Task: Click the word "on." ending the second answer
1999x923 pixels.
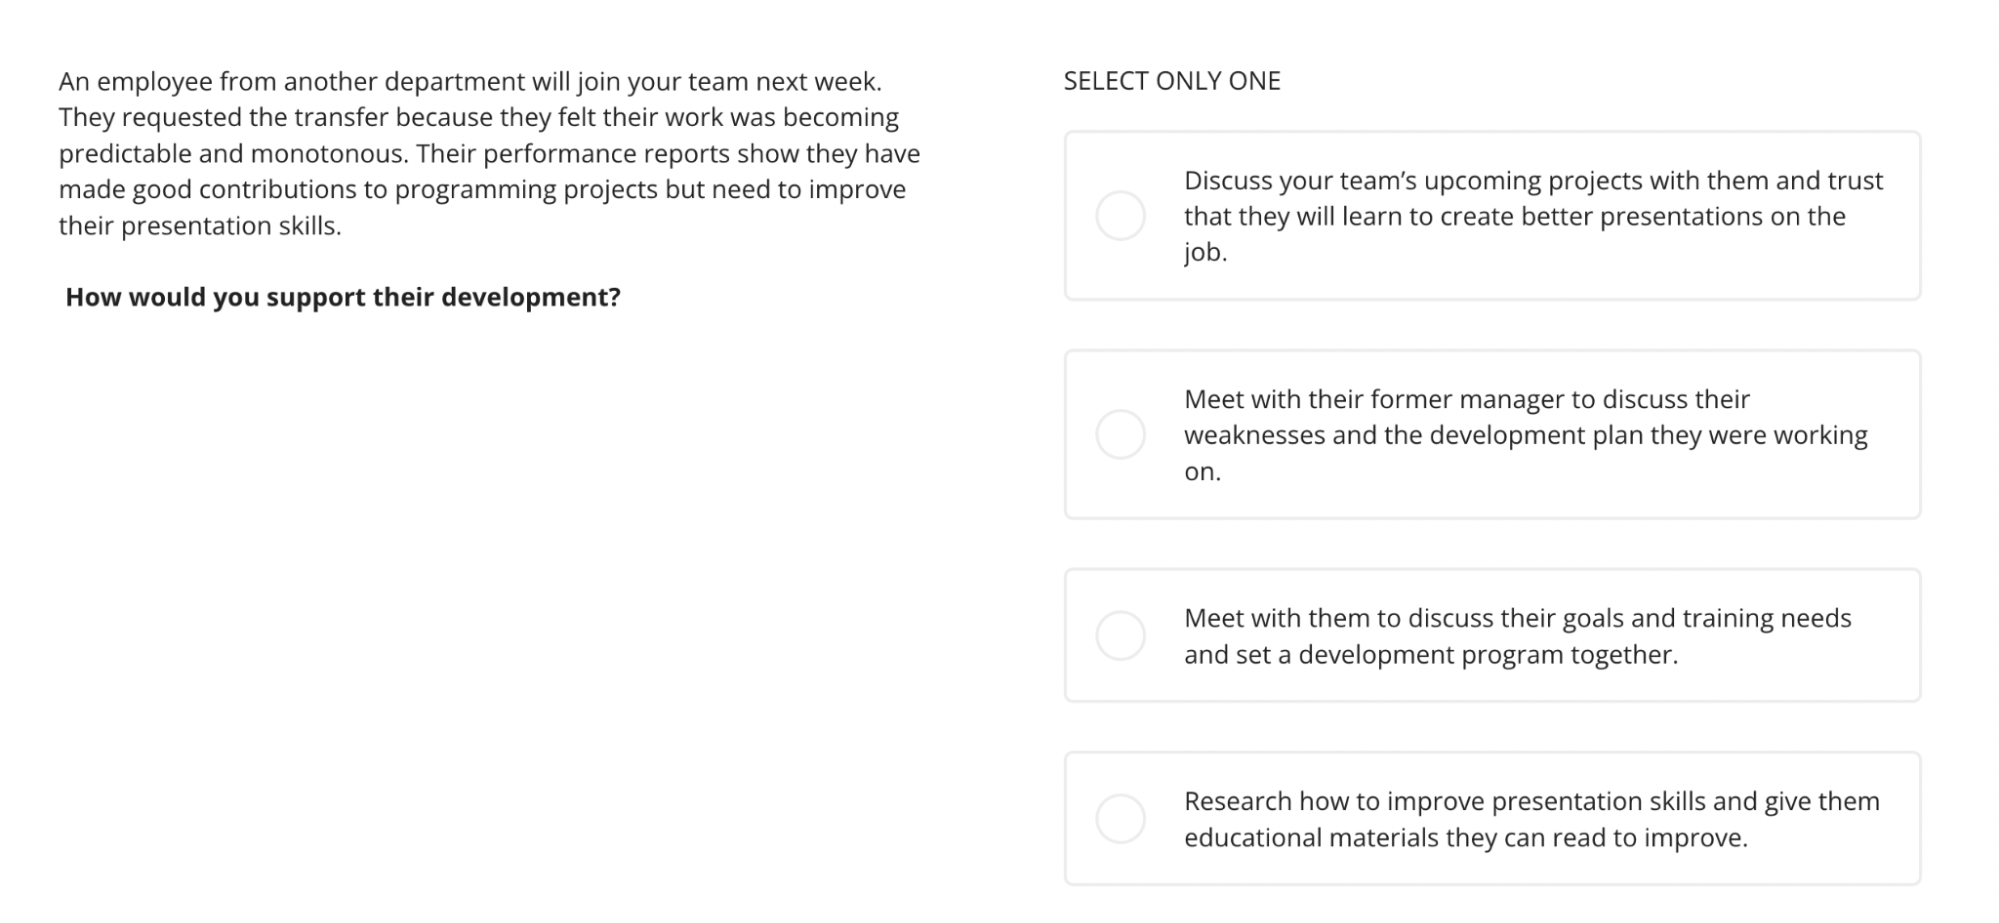Action: click(1202, 472)
